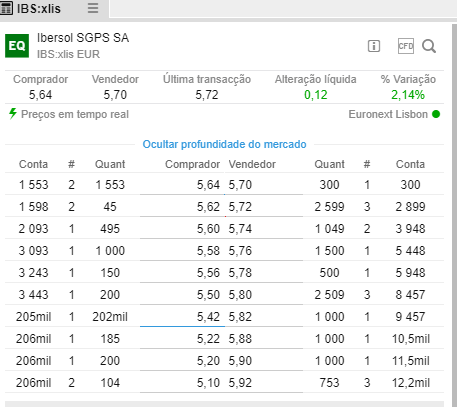Click Preços em tempo real text

pyautogui.click(x=75, y=114)
